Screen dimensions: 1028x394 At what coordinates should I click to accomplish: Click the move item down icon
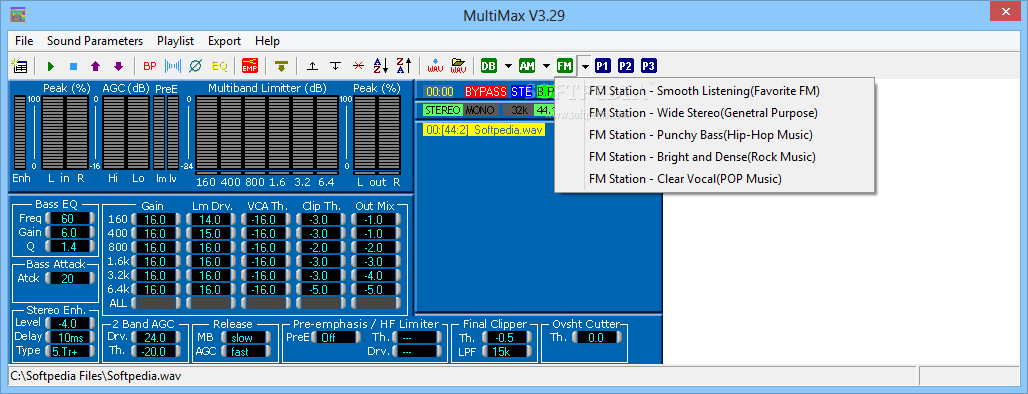click(336, 66)
